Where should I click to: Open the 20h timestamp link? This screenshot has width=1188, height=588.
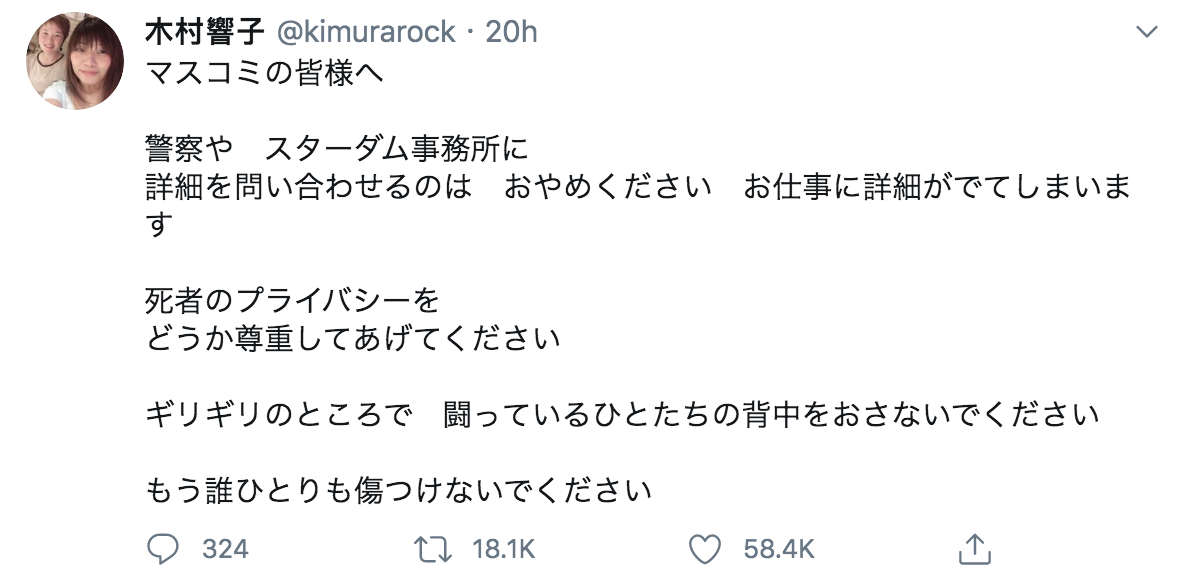(511, 32)
